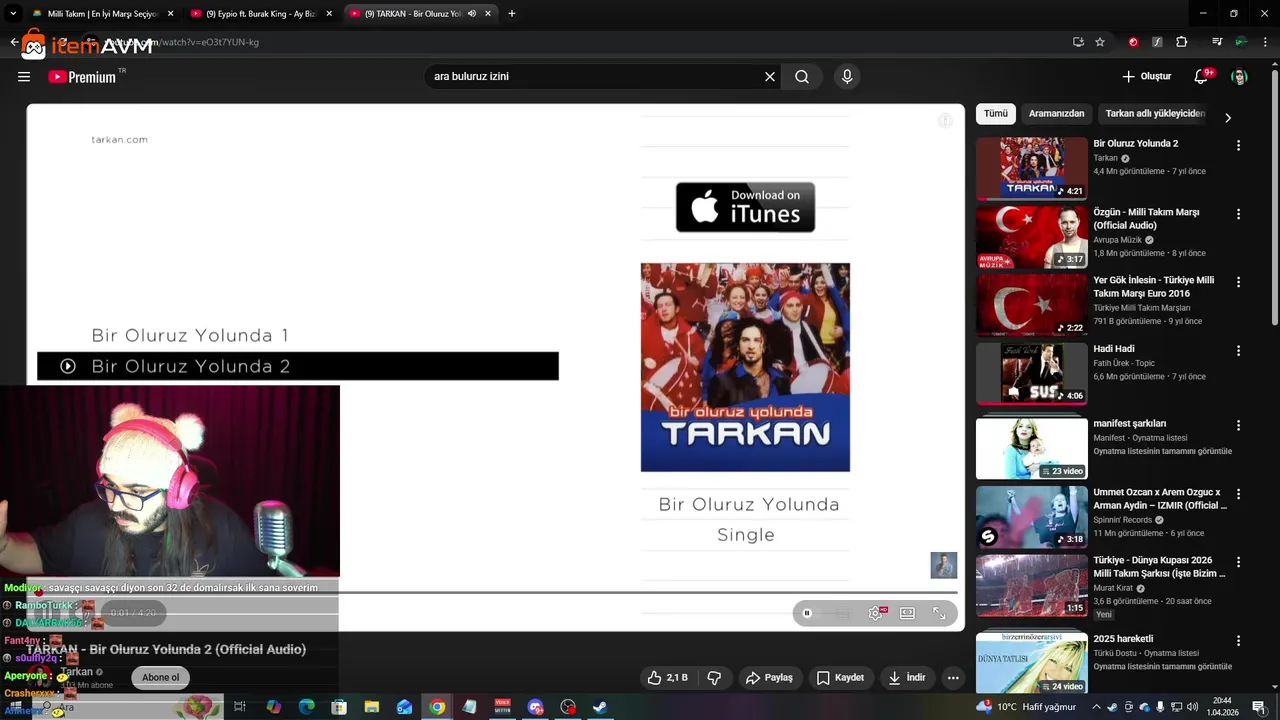The height and width of the screenshot is (720, 1280).
Task: Enter fullscreen in the video player
Action: pos(939,613)
